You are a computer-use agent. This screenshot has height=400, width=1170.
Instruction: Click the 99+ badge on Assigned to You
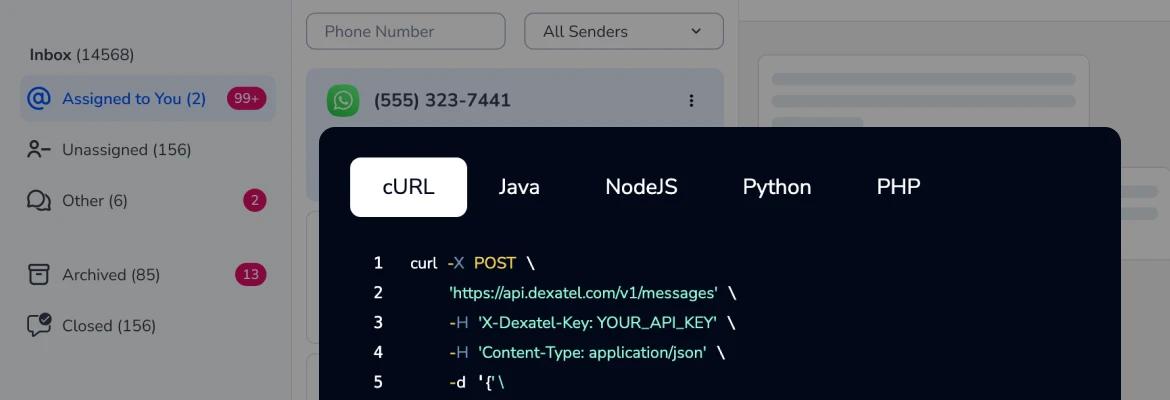click(246, 99)
